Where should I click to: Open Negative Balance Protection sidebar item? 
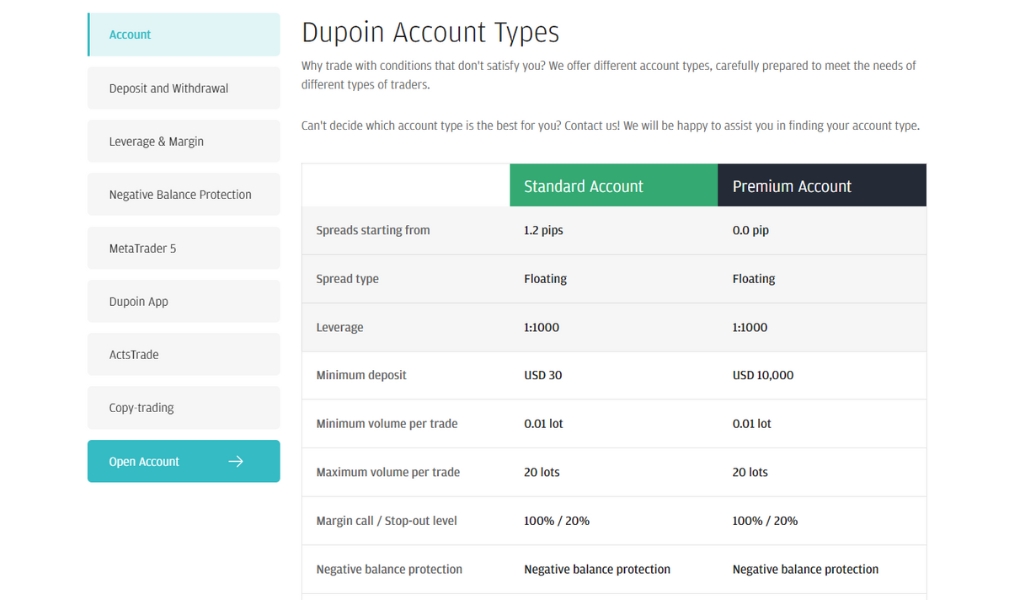click(x=183, y=195)
